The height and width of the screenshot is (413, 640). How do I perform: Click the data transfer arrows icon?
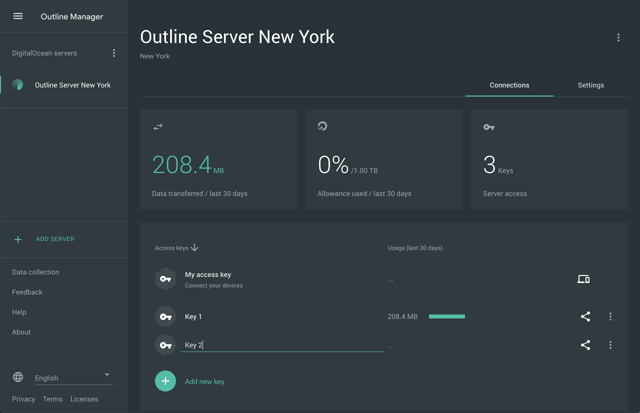click(158, 127)
